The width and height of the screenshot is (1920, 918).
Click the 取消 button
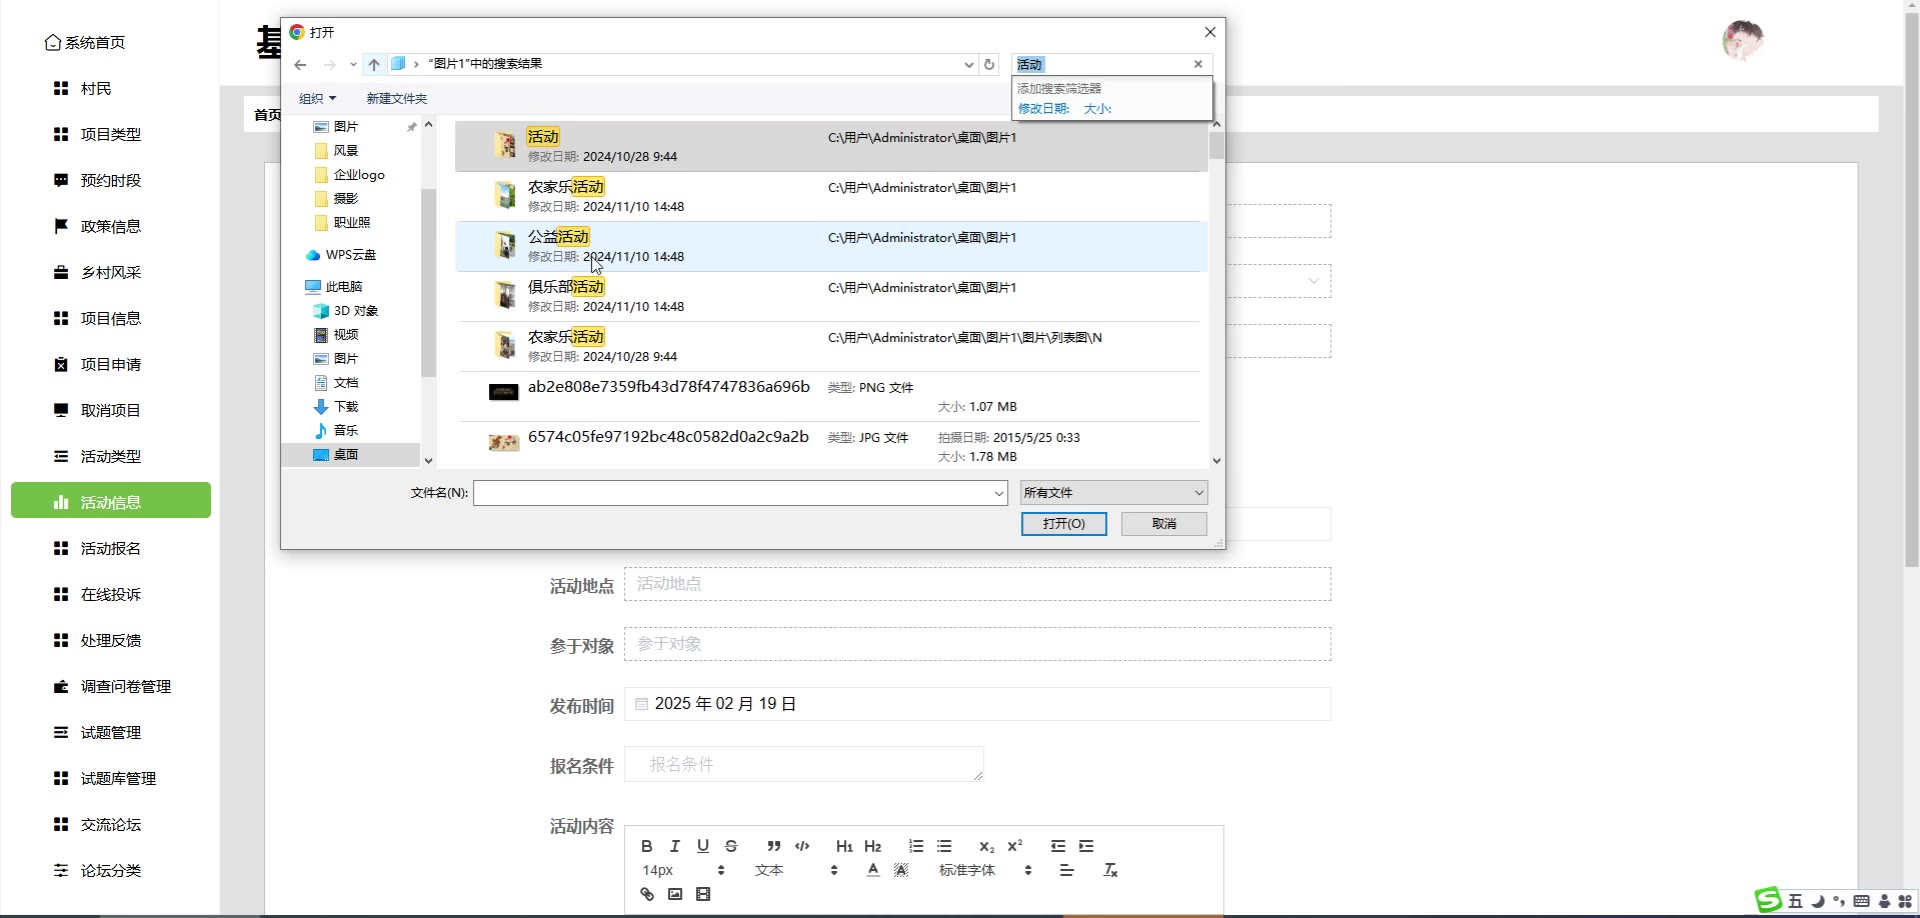pos(1164,523)
